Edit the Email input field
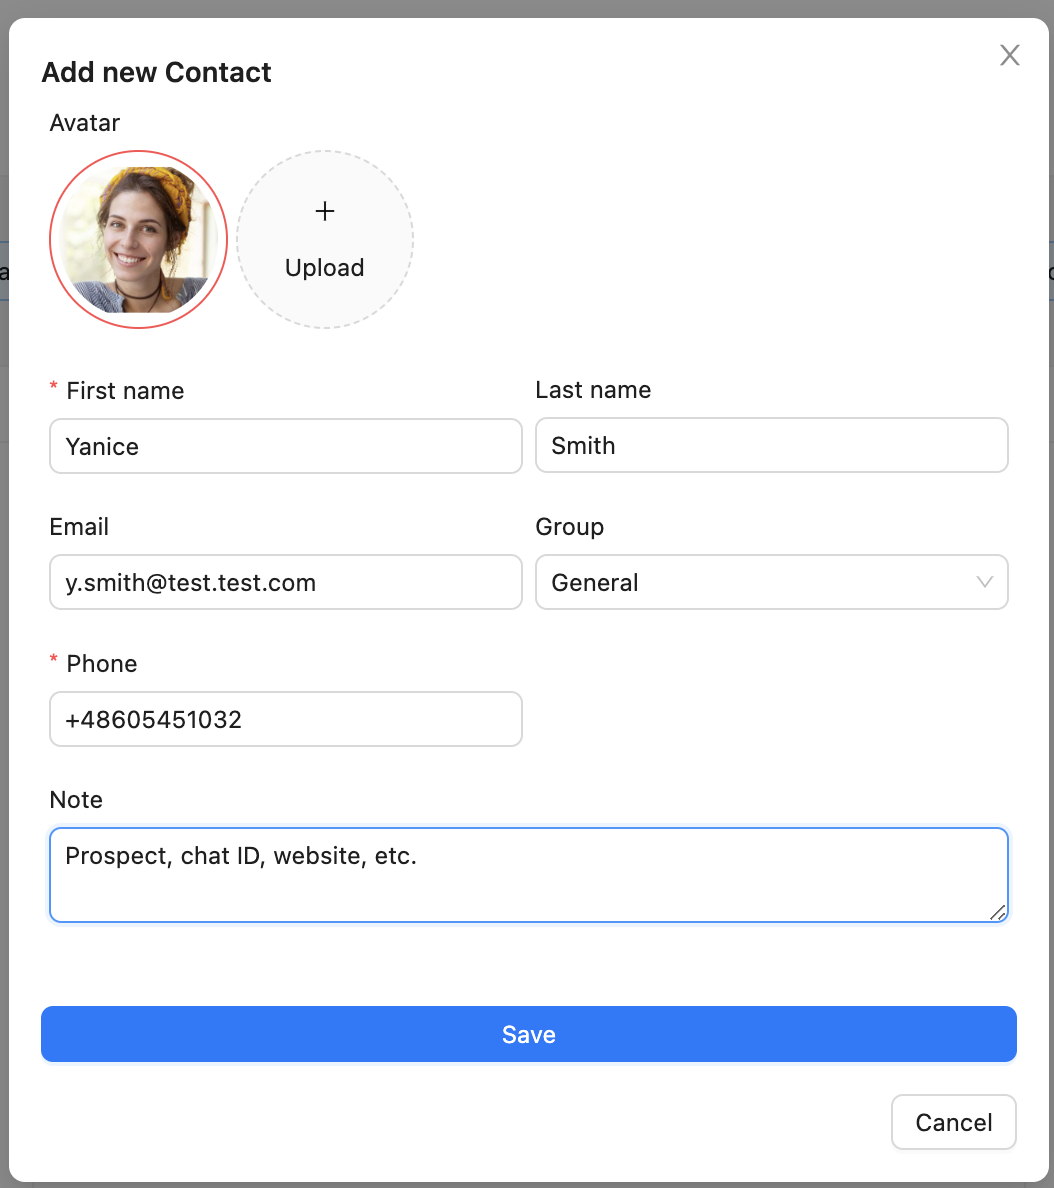The width and height of the screenshot is (1054, 1188). (x=285, y=582)
